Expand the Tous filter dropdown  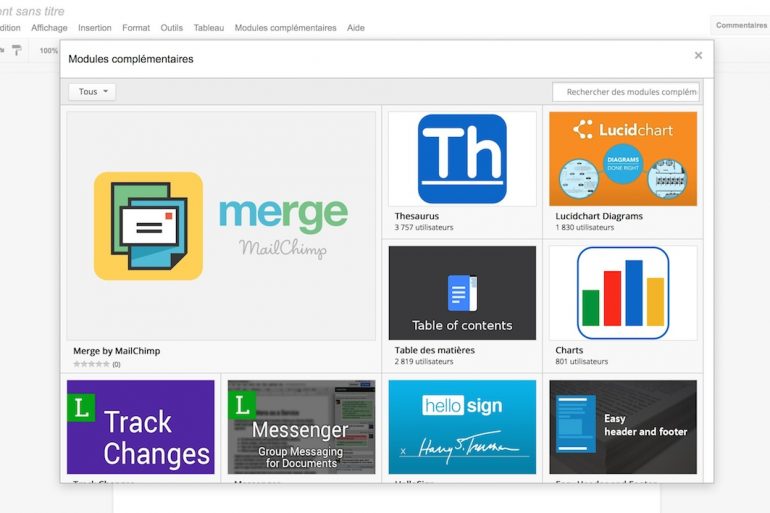(92, 92)
